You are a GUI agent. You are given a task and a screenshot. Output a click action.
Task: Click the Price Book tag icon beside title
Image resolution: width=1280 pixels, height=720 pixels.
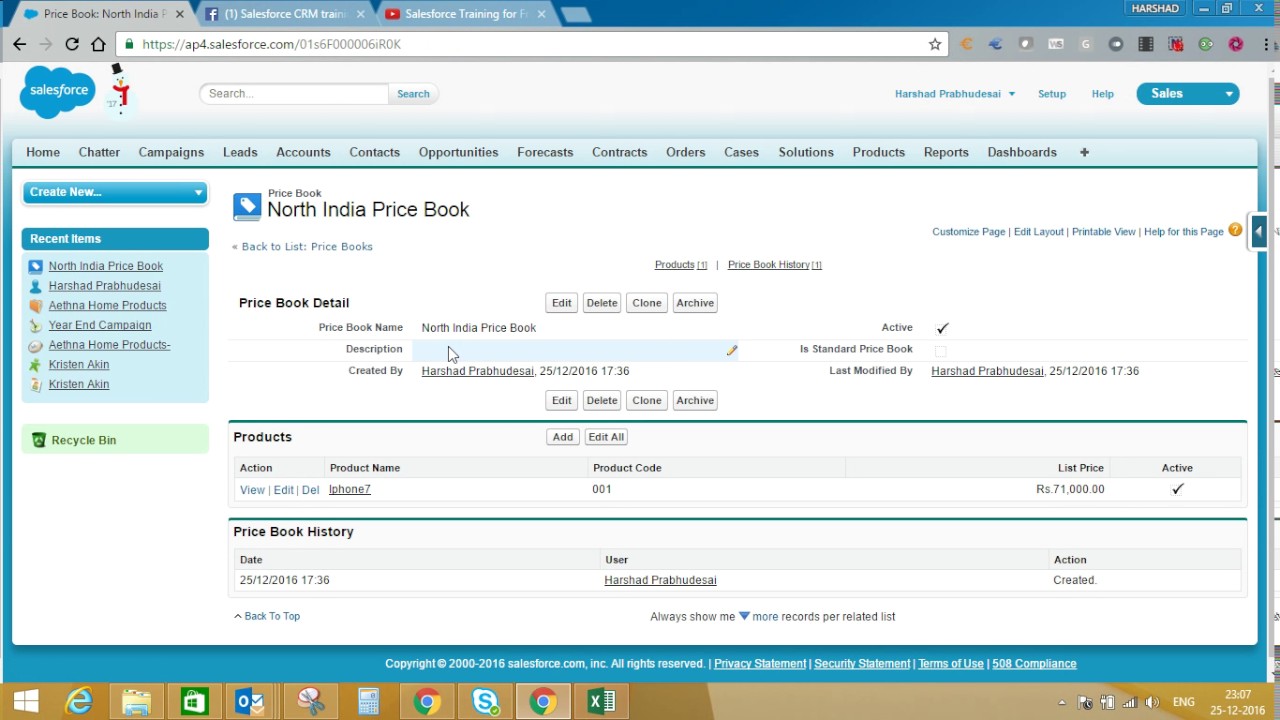tap(246, 206)
